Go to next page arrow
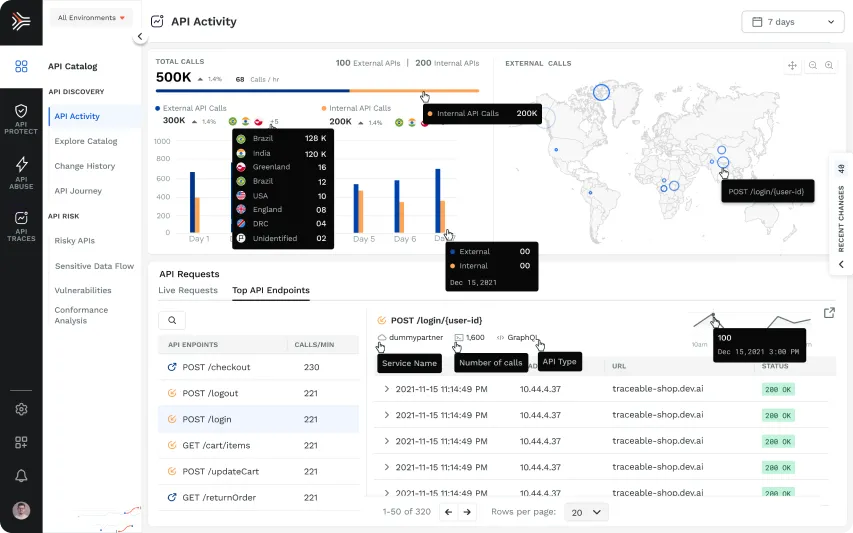 [x=467, y=512]
